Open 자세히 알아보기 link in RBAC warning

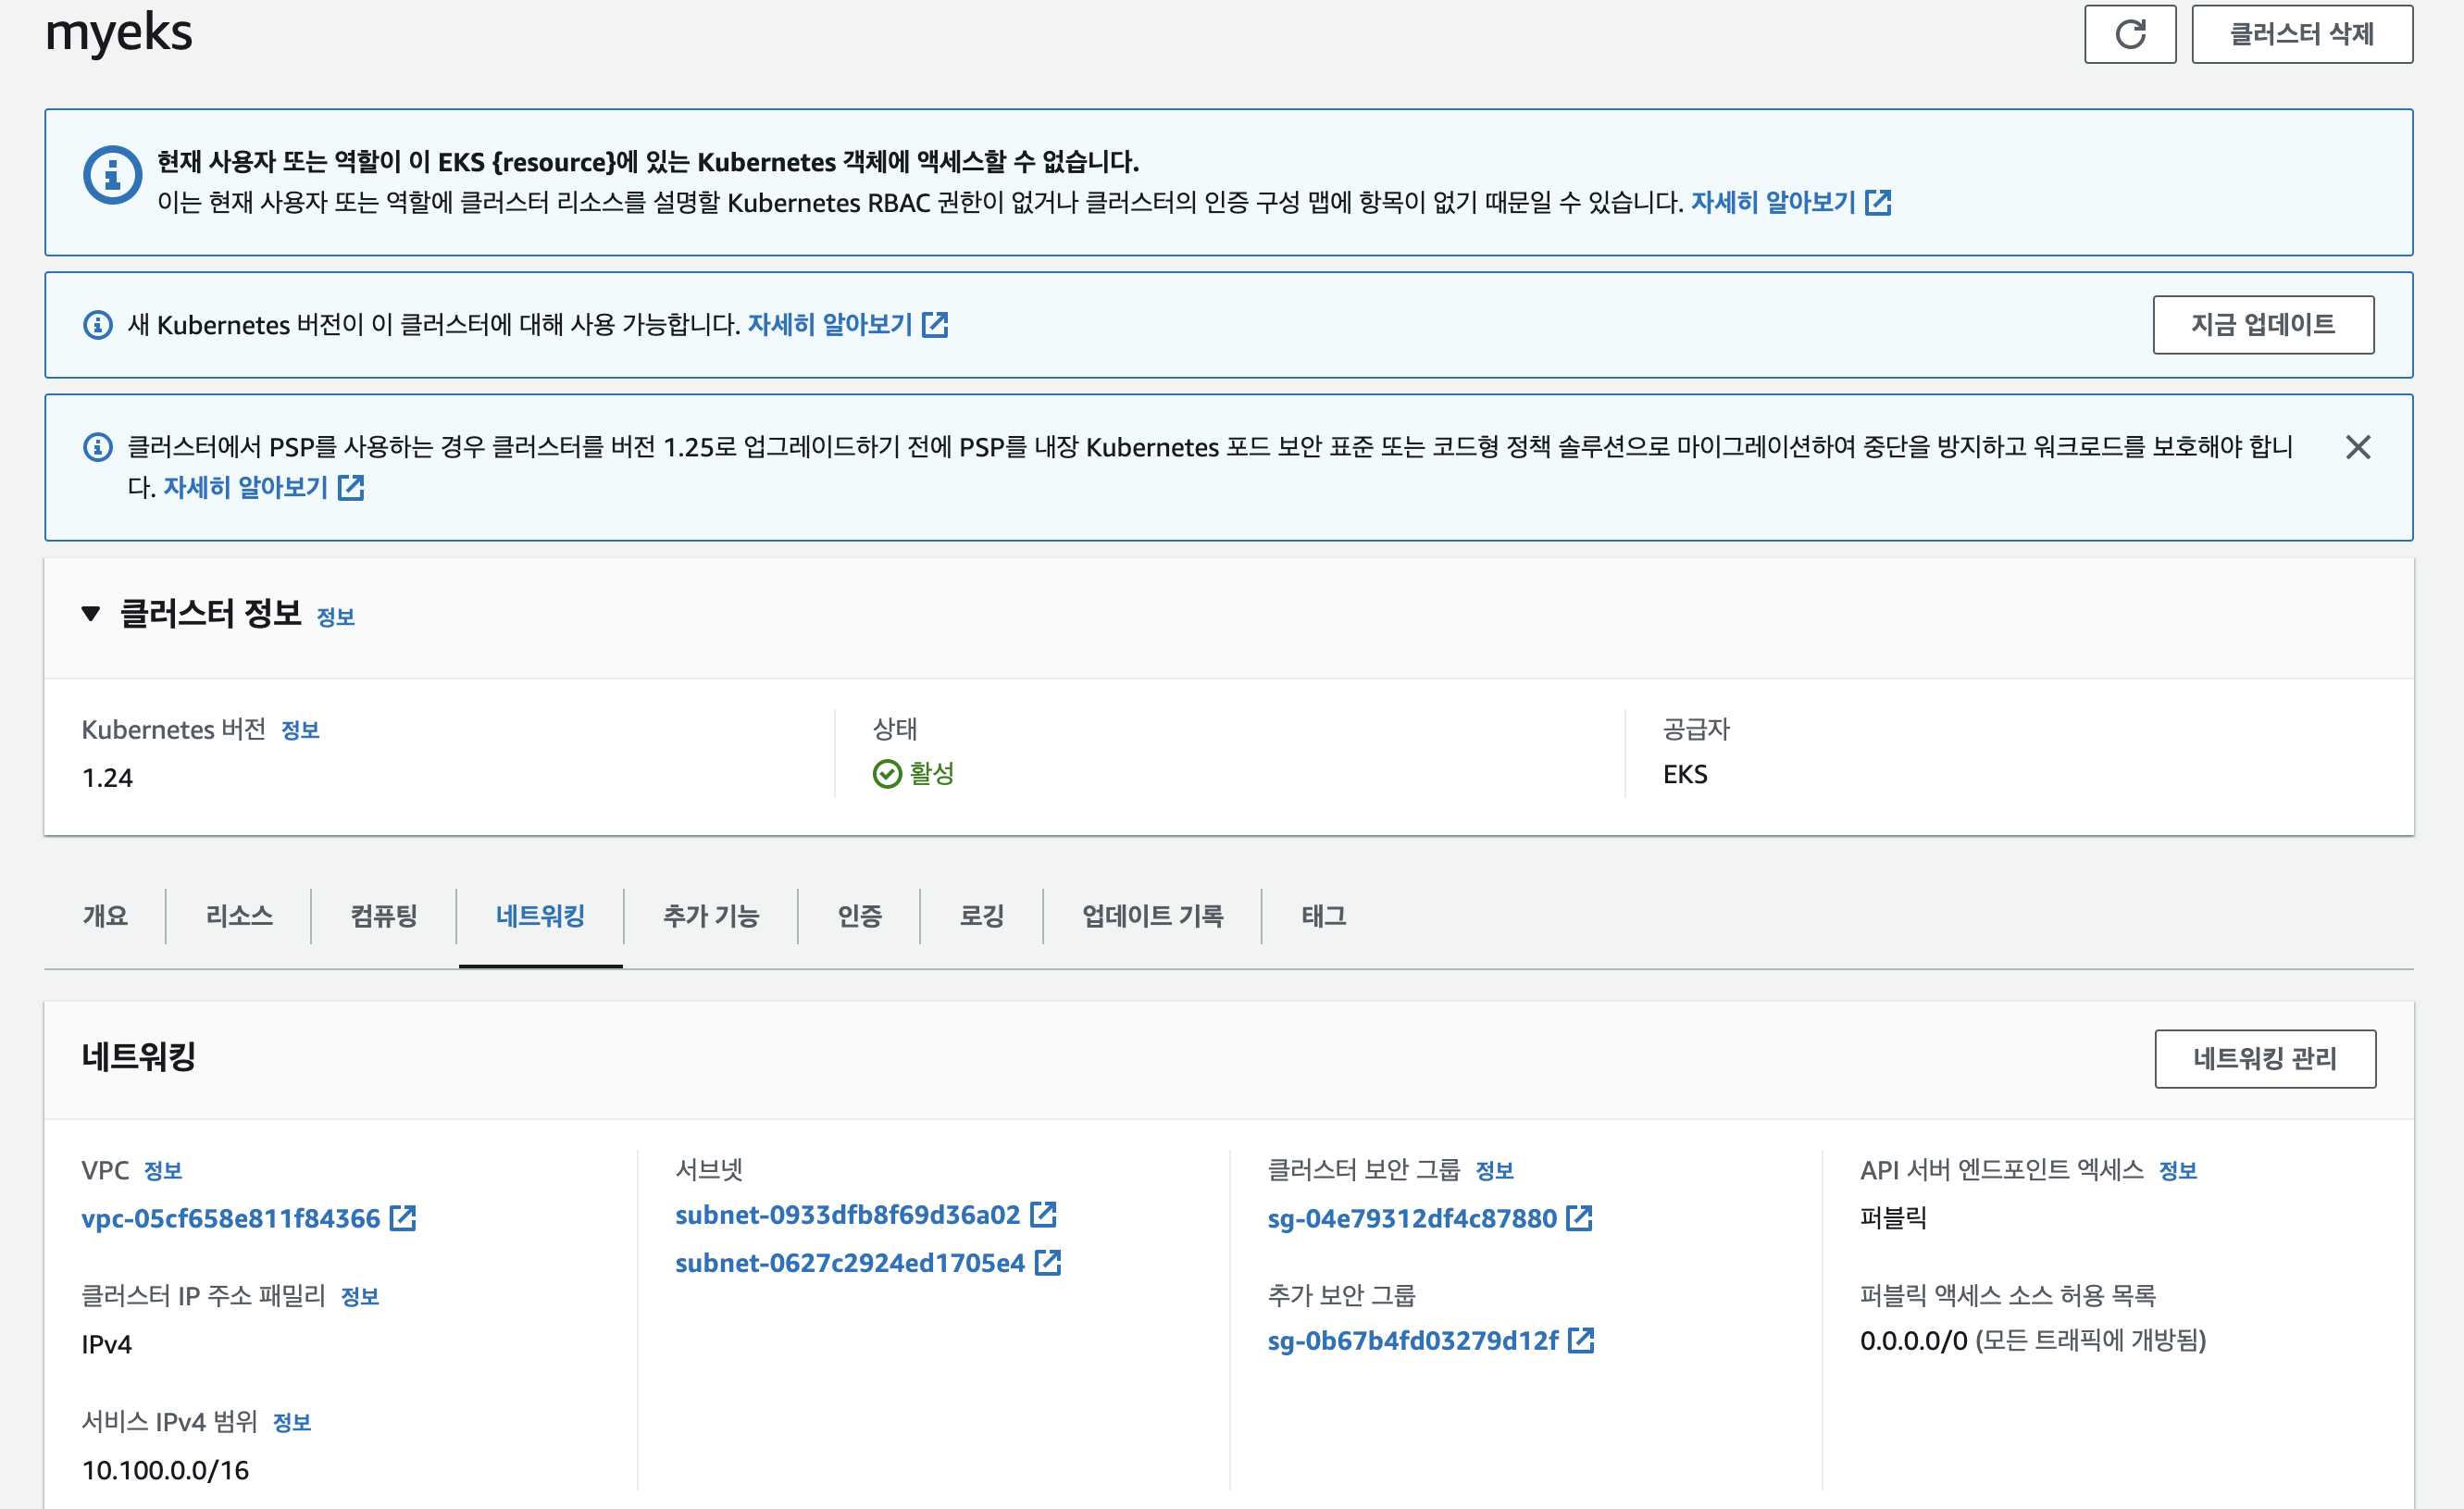(1772, 203)
